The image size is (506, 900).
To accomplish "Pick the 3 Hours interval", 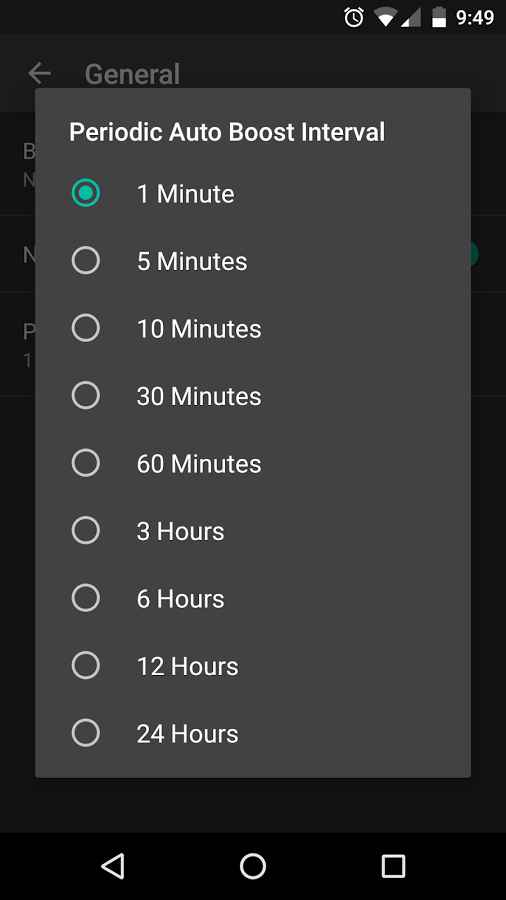I will (252, 530).
